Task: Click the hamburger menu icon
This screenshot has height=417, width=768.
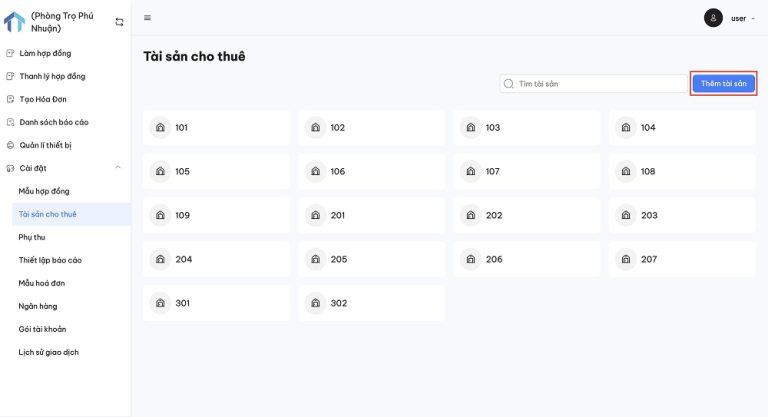Action: [148, 18]
